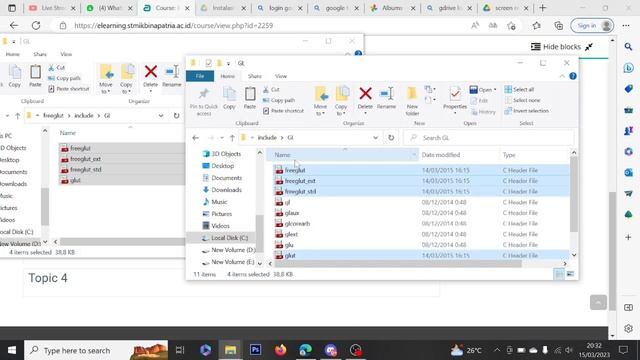Image resolution: width=640 pixels, height=360 pixels.
Task: Create a New folder in front window
Action: (412, 100)
